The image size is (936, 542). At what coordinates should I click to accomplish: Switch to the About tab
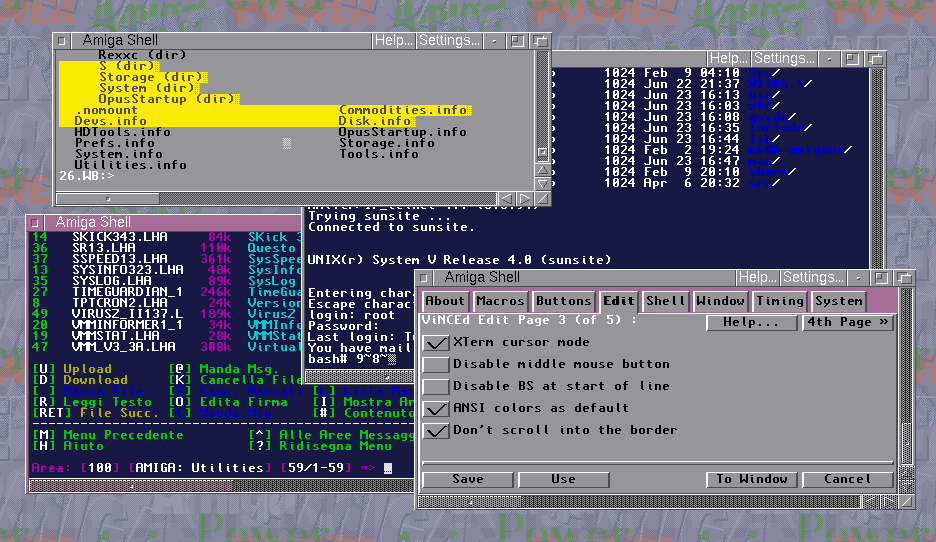point(445,301)
